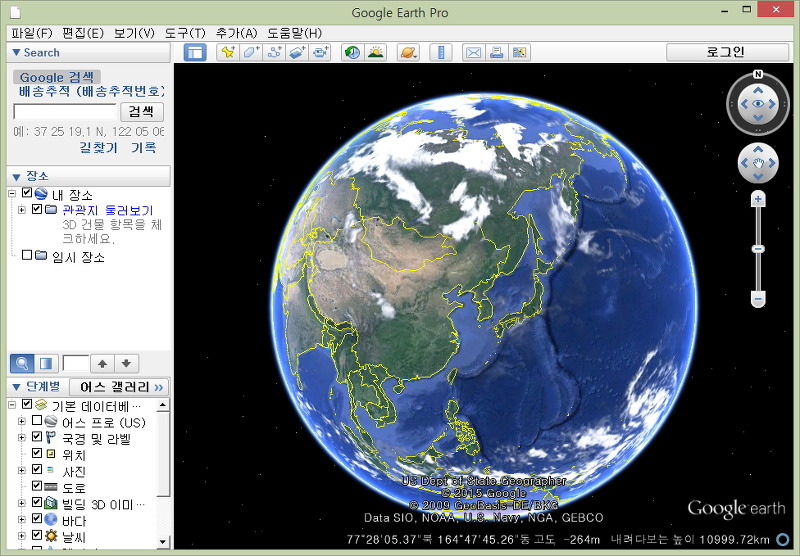Open the 길찾기 directions link
Viewport: 800px width, 556px height.
98,147
